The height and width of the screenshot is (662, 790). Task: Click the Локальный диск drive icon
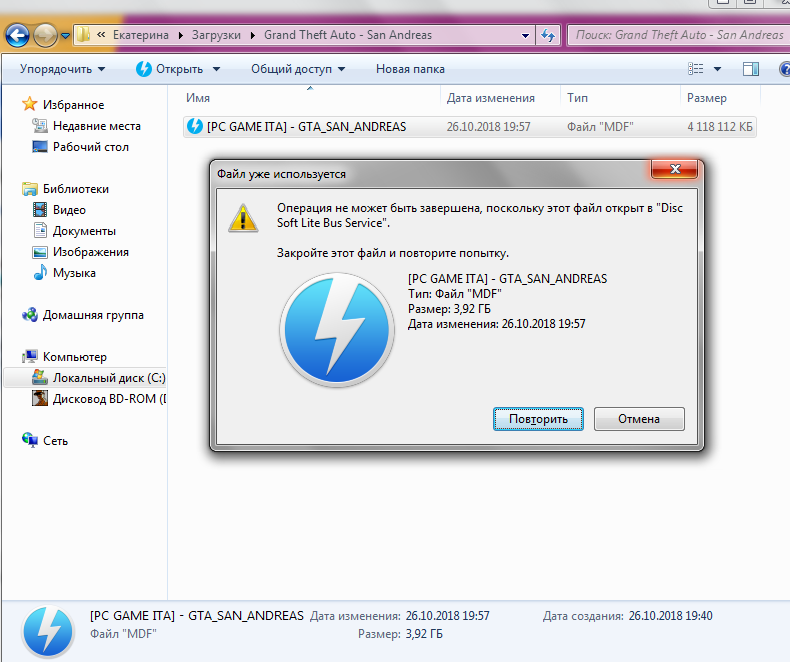click(x=40, y=377)
